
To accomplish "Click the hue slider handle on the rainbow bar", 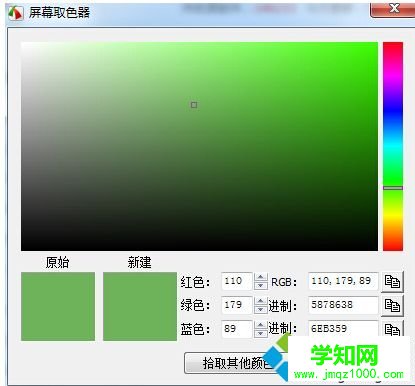I will click(393, 188).
